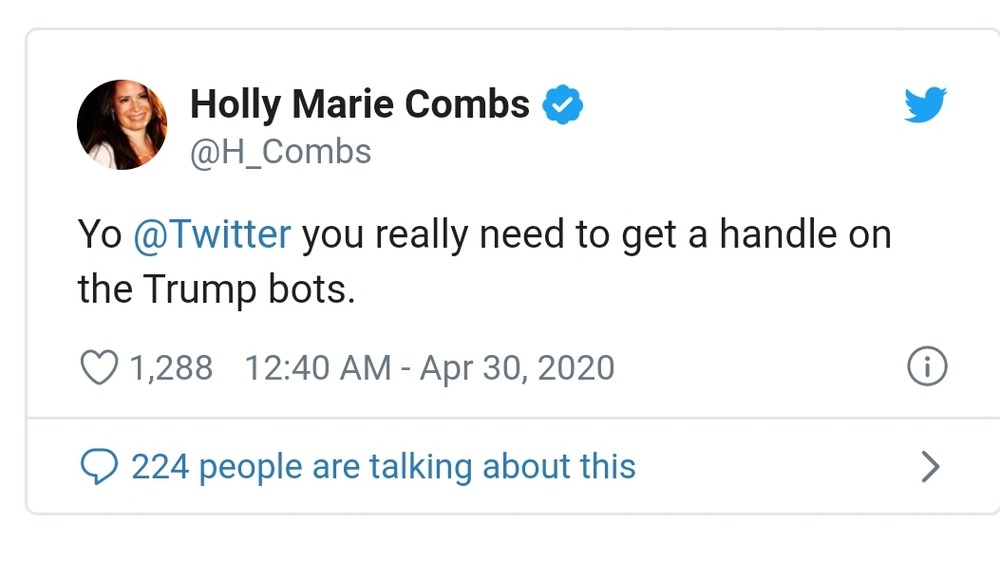Image resolution: width=1000 pixels, height=578 pixels.
Task: Visit the @H_Combs handle
Action: pos(280,151)
